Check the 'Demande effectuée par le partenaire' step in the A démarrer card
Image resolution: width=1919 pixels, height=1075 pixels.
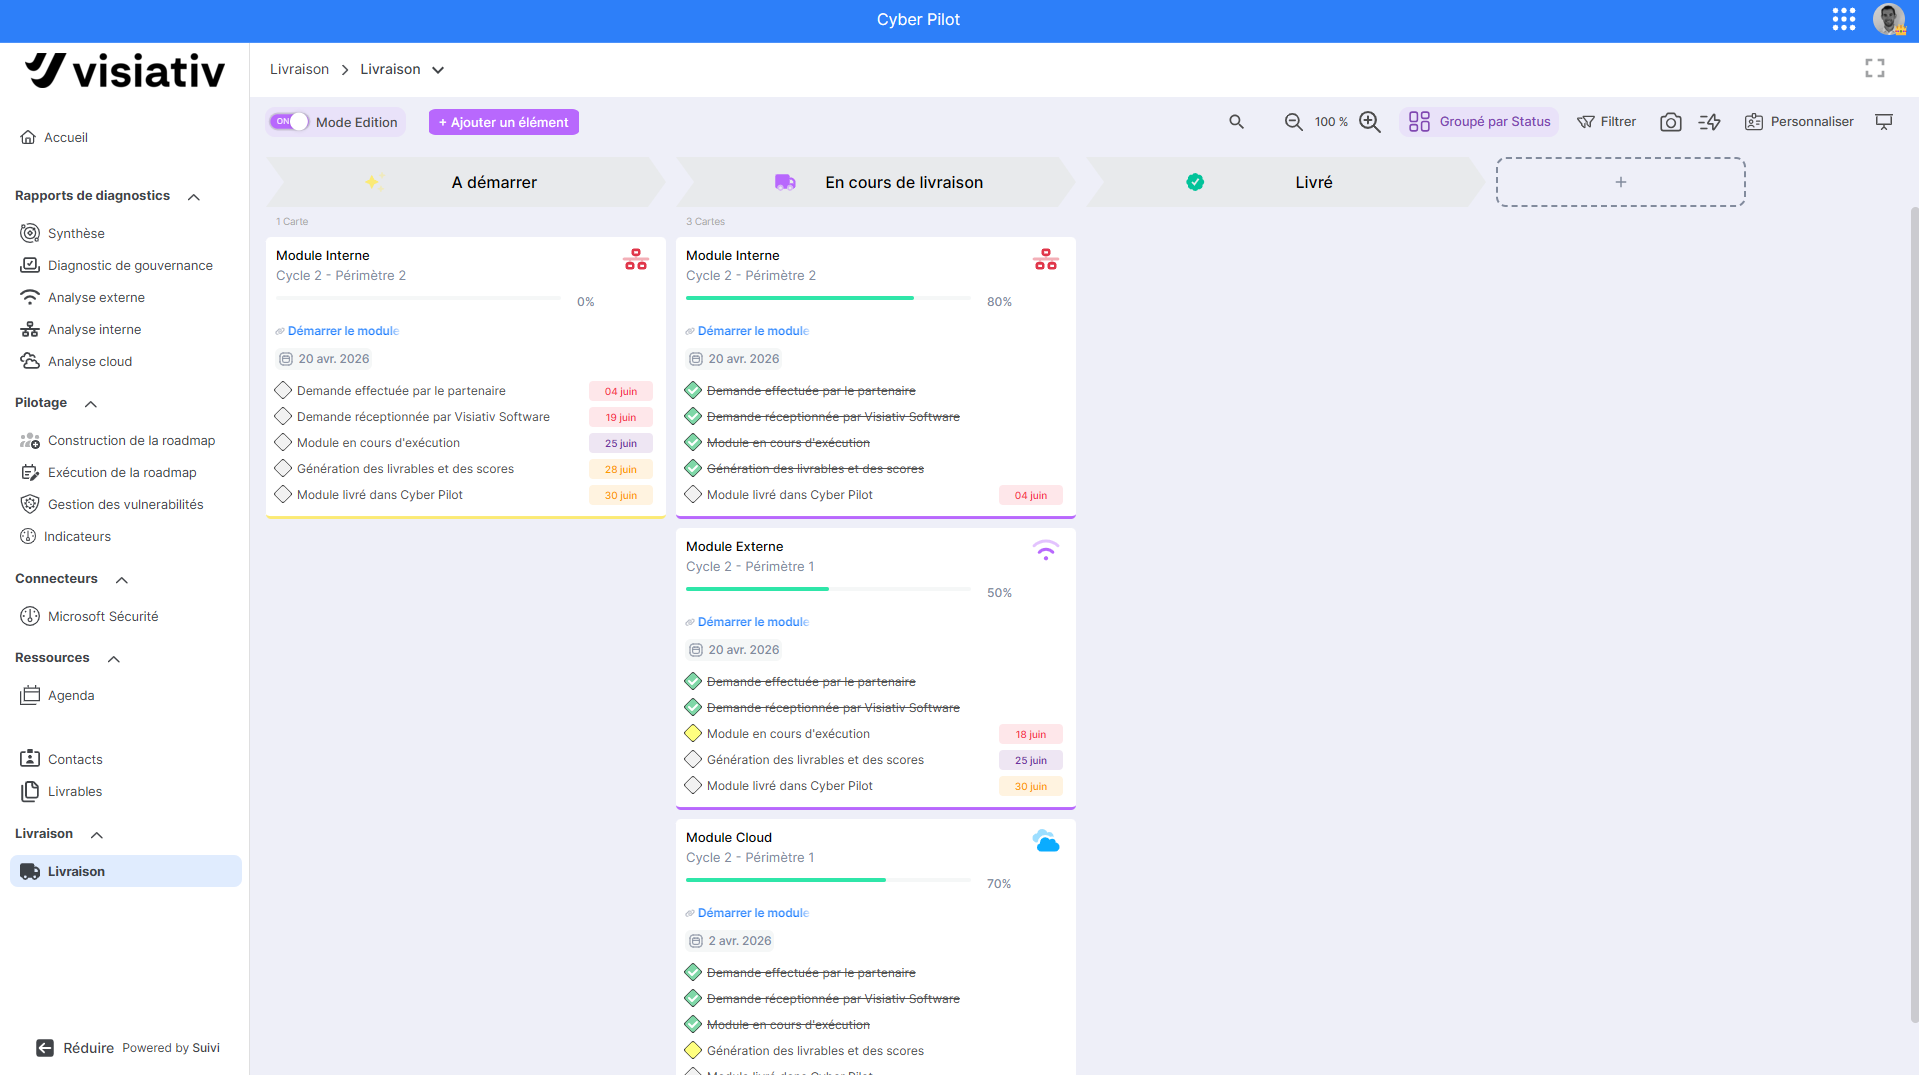283,390
